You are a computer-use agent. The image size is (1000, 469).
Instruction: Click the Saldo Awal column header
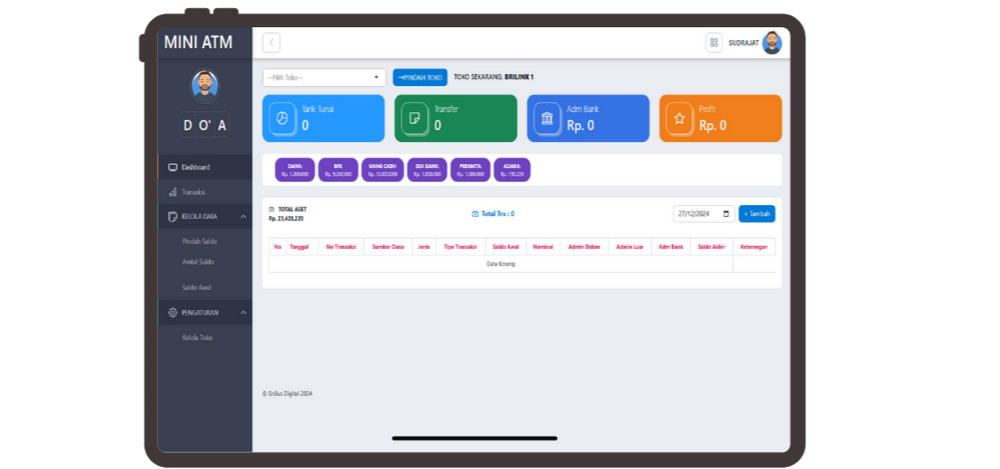506,246
